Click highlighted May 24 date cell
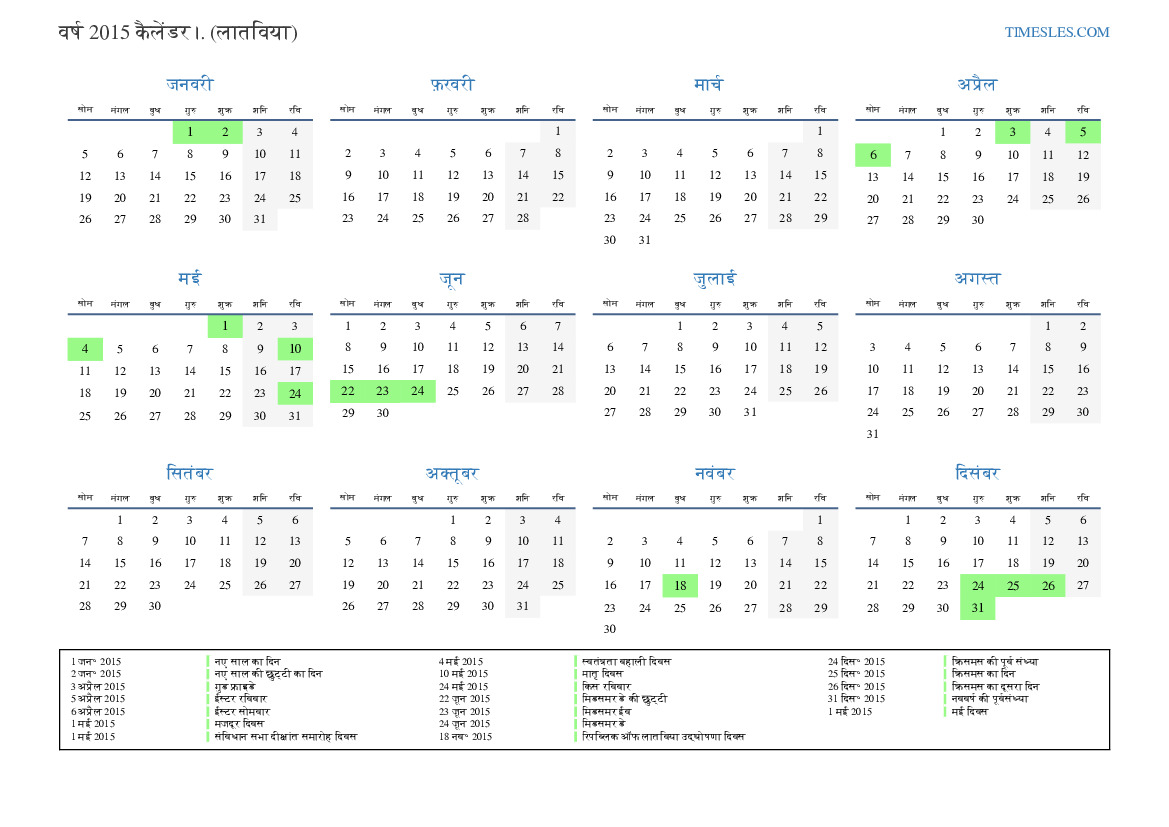The height and width of the screenshot is (827, 1169). pos(295,393)
